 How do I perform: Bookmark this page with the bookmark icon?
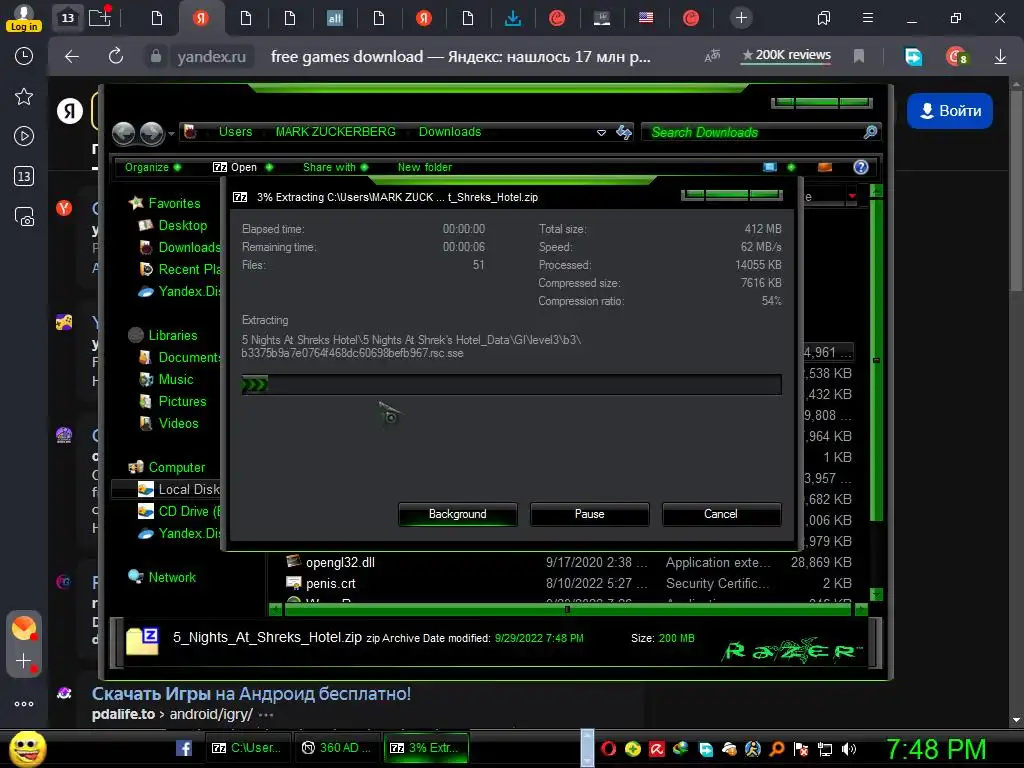click(x=859, y=57)
